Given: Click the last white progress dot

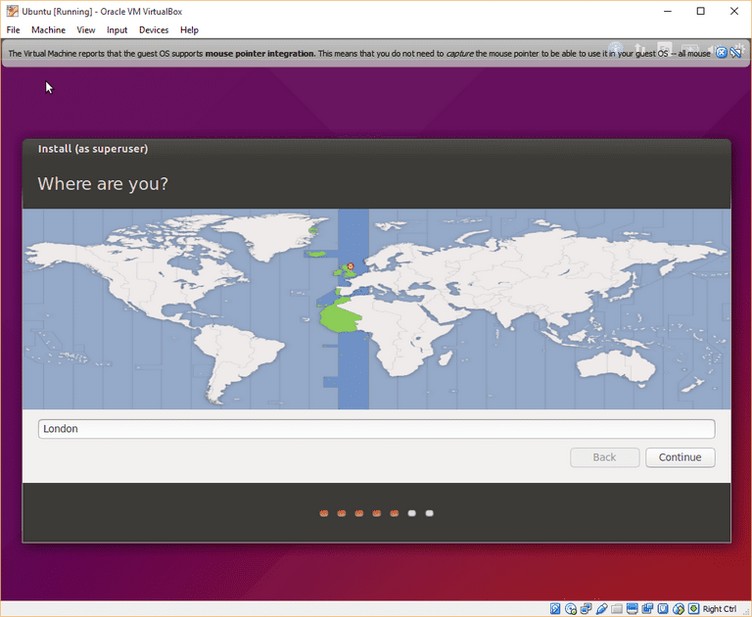Looking at the screenshot, I should [x=429, y=513].
